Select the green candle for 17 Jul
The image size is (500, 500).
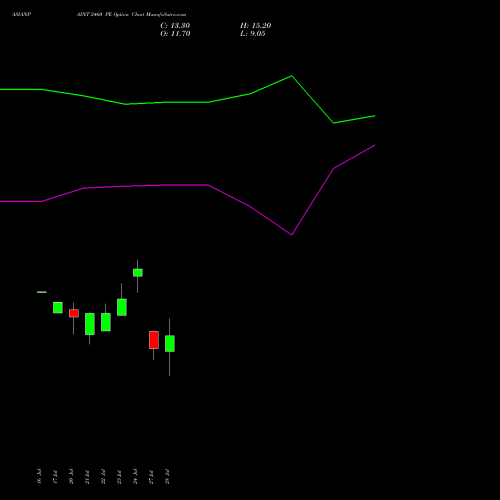click(x=58, y=308)
